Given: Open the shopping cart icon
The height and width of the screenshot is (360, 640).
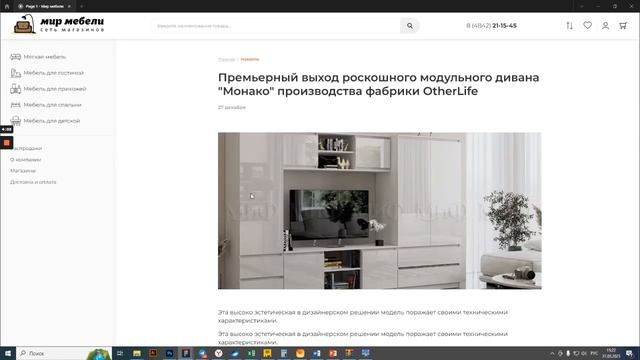Looking at the screenshot, I should coord(623,26).
